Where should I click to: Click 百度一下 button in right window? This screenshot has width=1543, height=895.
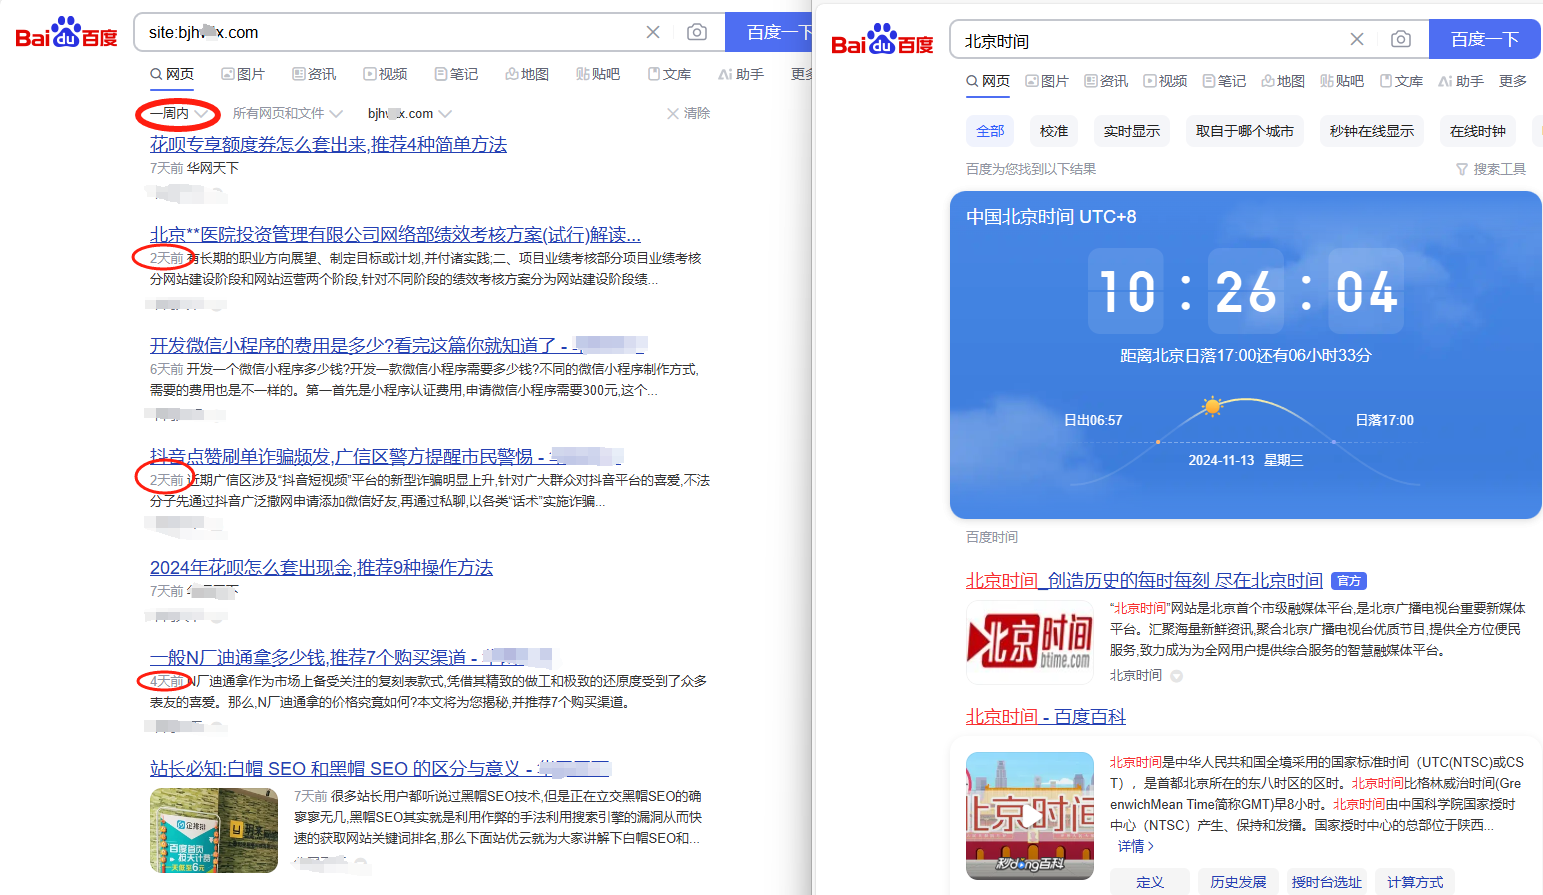(1485, 39)
